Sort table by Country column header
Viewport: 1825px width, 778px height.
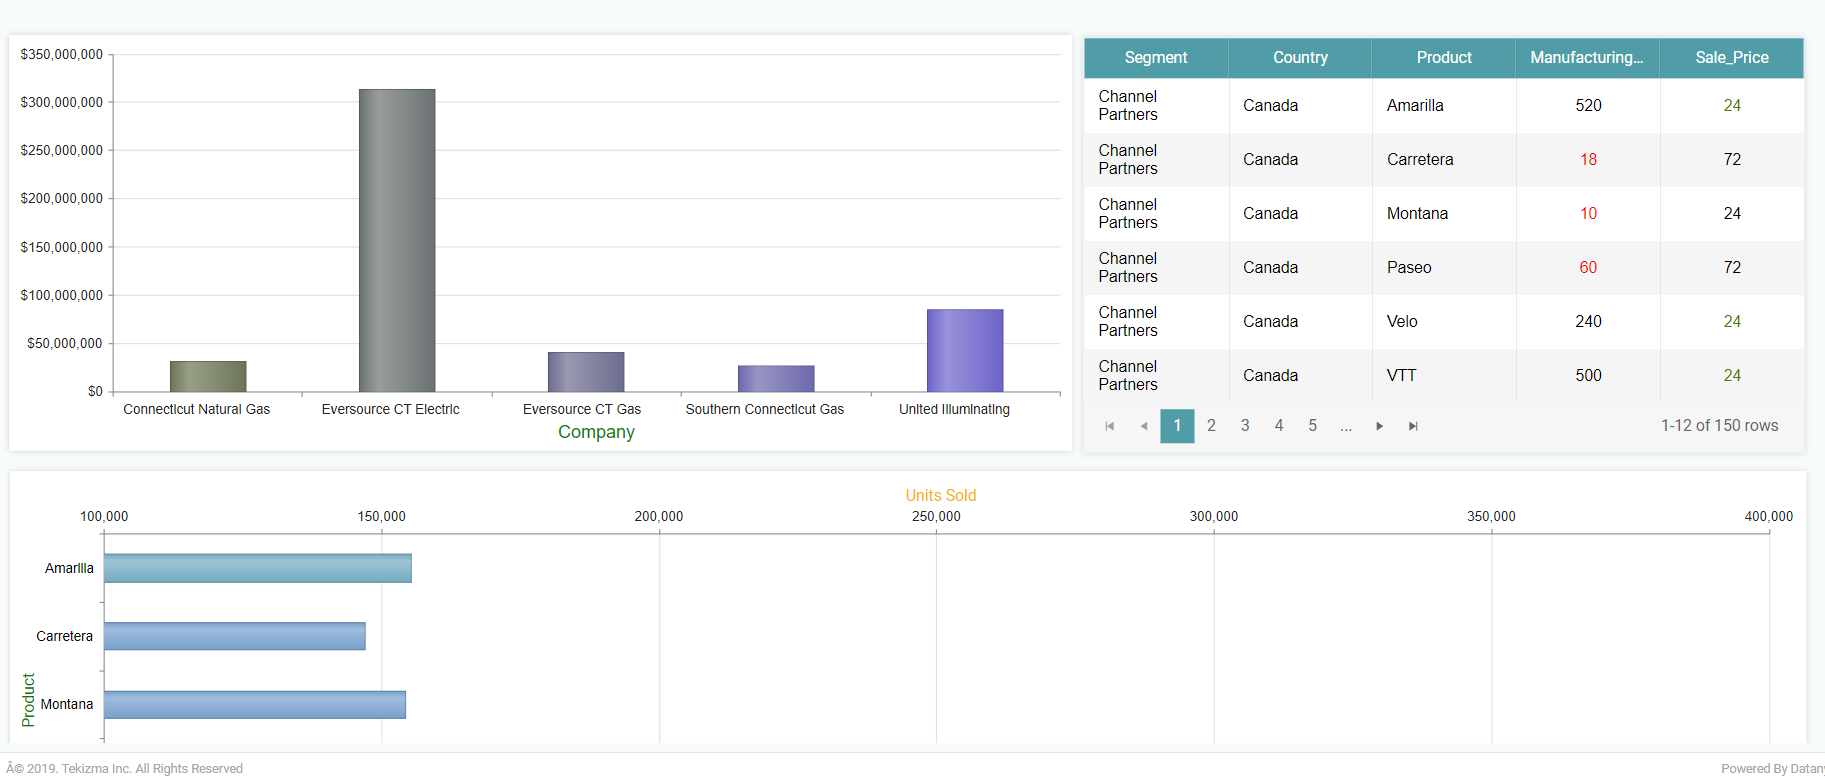pos(1299,58)
